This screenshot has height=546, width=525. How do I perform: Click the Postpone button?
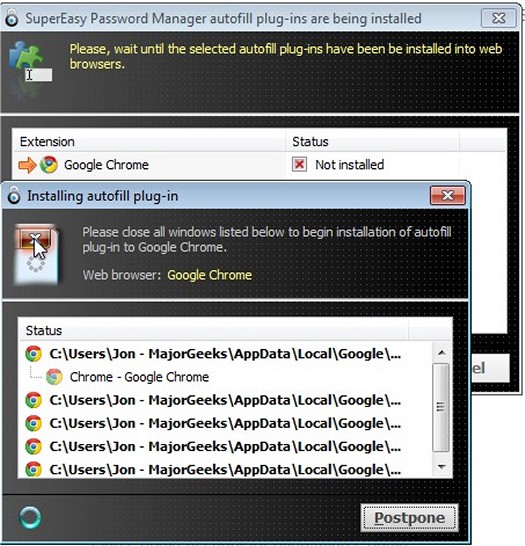[x=409, y=517]
